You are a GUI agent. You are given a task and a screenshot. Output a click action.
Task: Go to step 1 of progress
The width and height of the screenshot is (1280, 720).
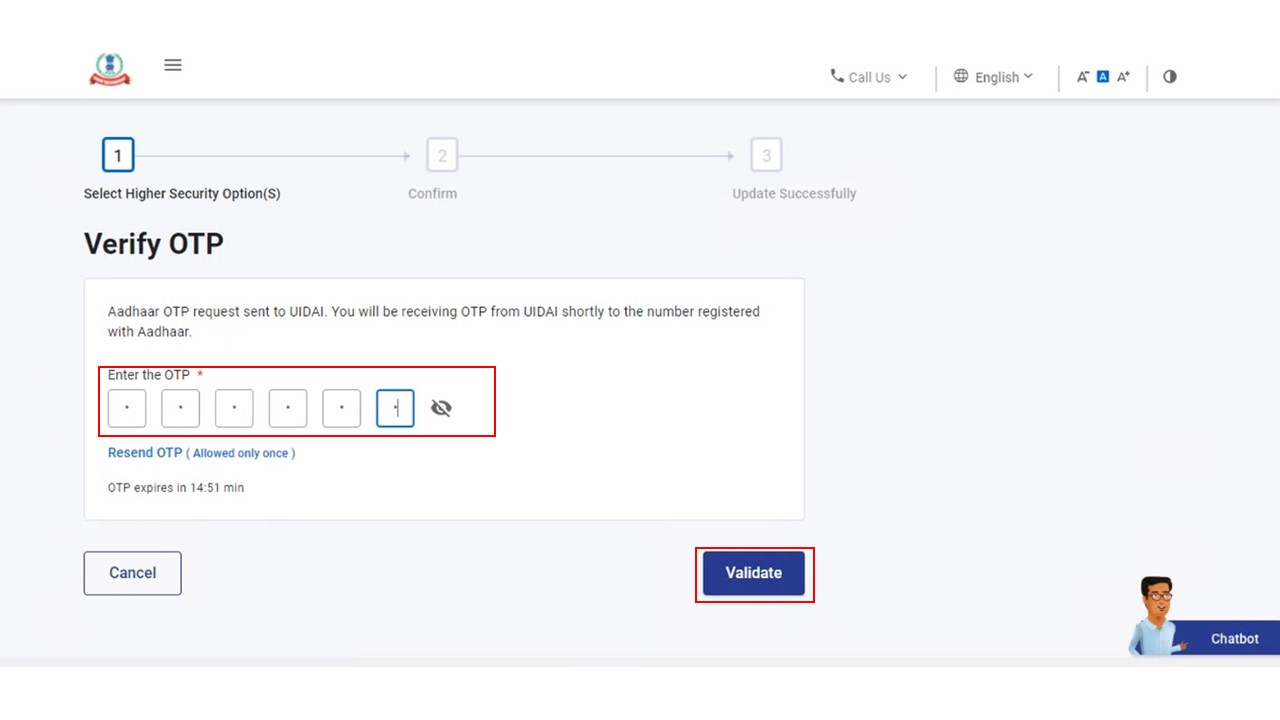click(x=118, y=156)
